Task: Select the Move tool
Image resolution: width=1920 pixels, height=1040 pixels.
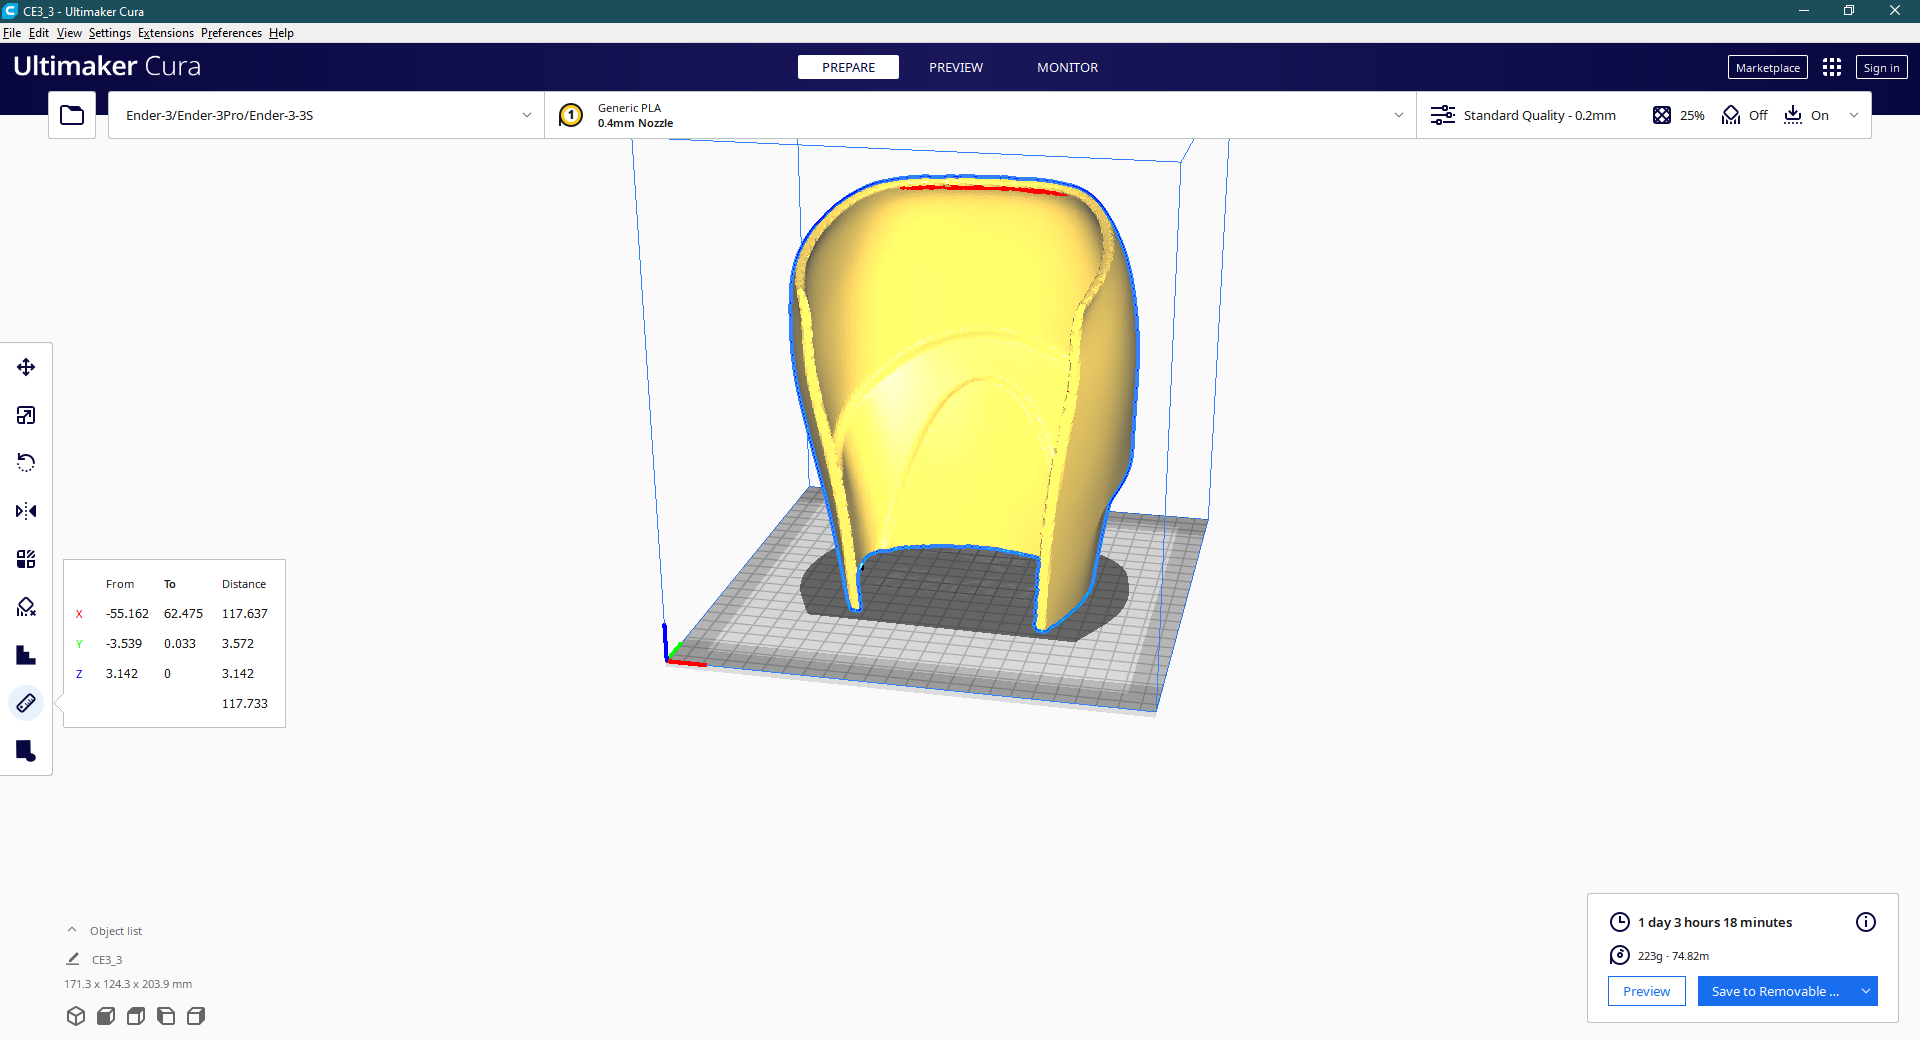Action: (26, 367)
